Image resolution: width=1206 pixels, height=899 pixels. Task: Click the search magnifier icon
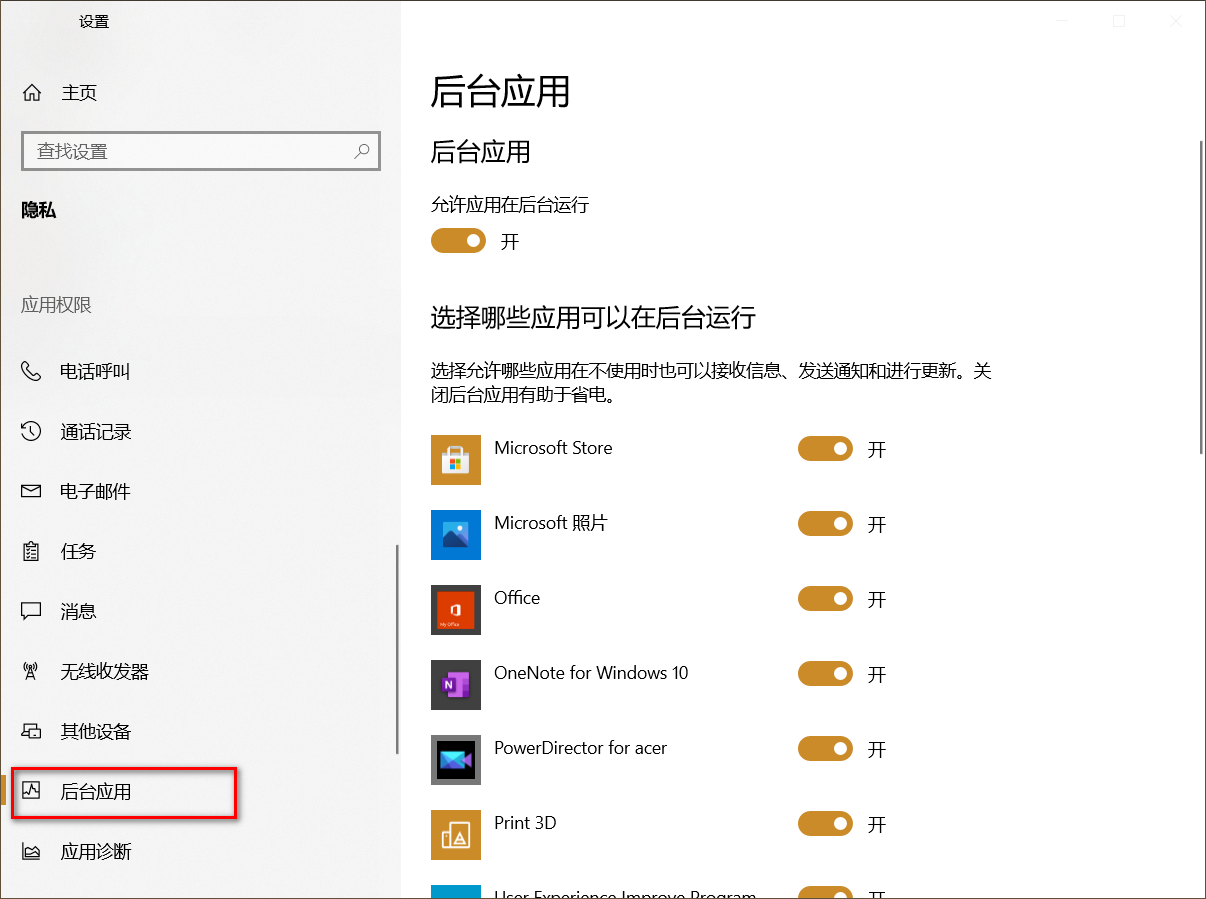tap(362, 151)
